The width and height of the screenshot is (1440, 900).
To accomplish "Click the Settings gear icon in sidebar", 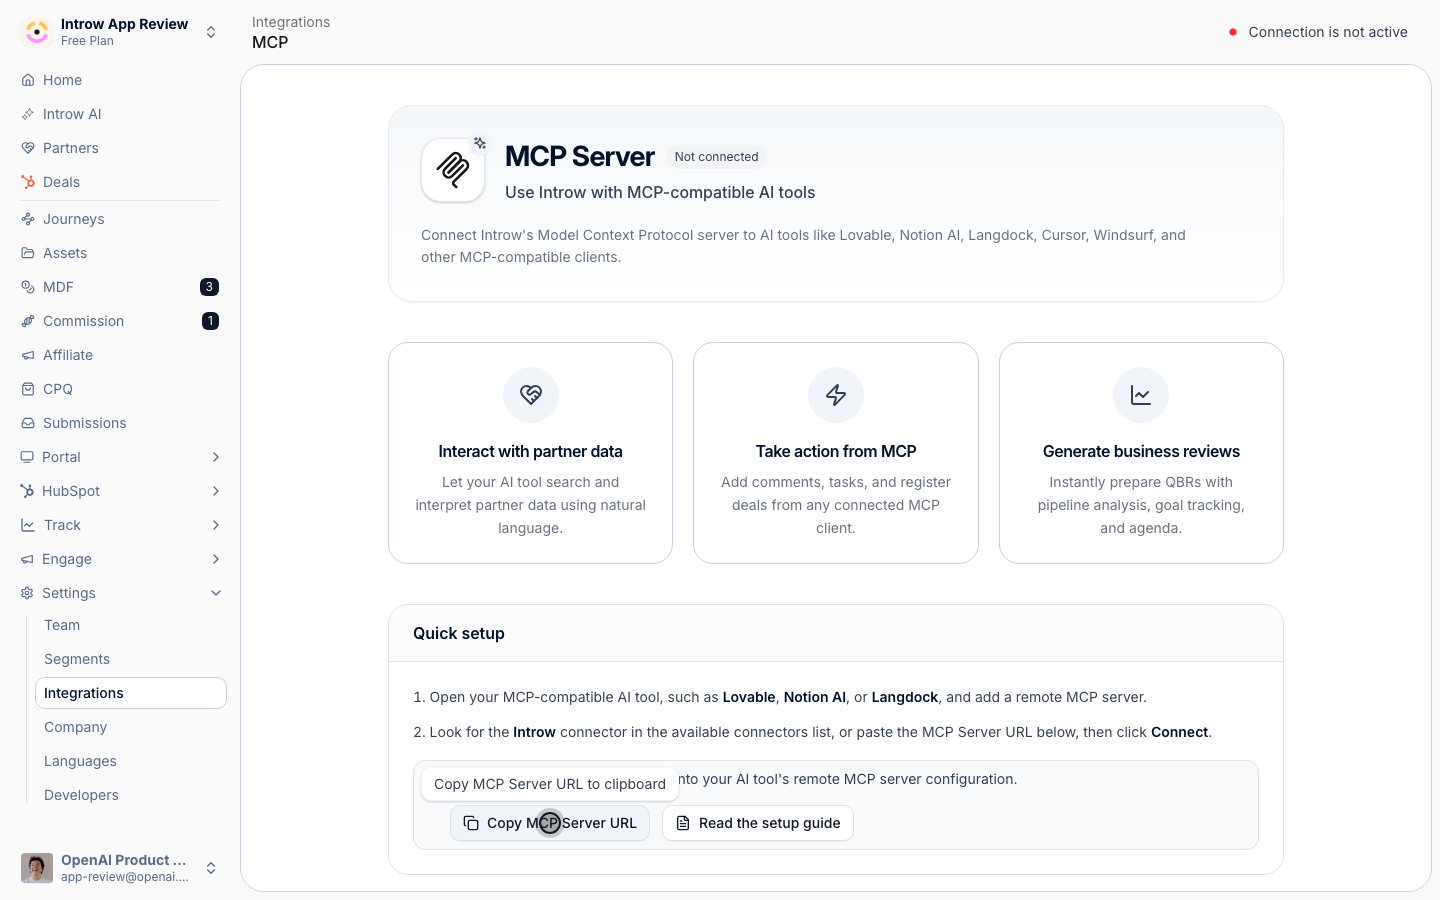I will tap(27, 593).
